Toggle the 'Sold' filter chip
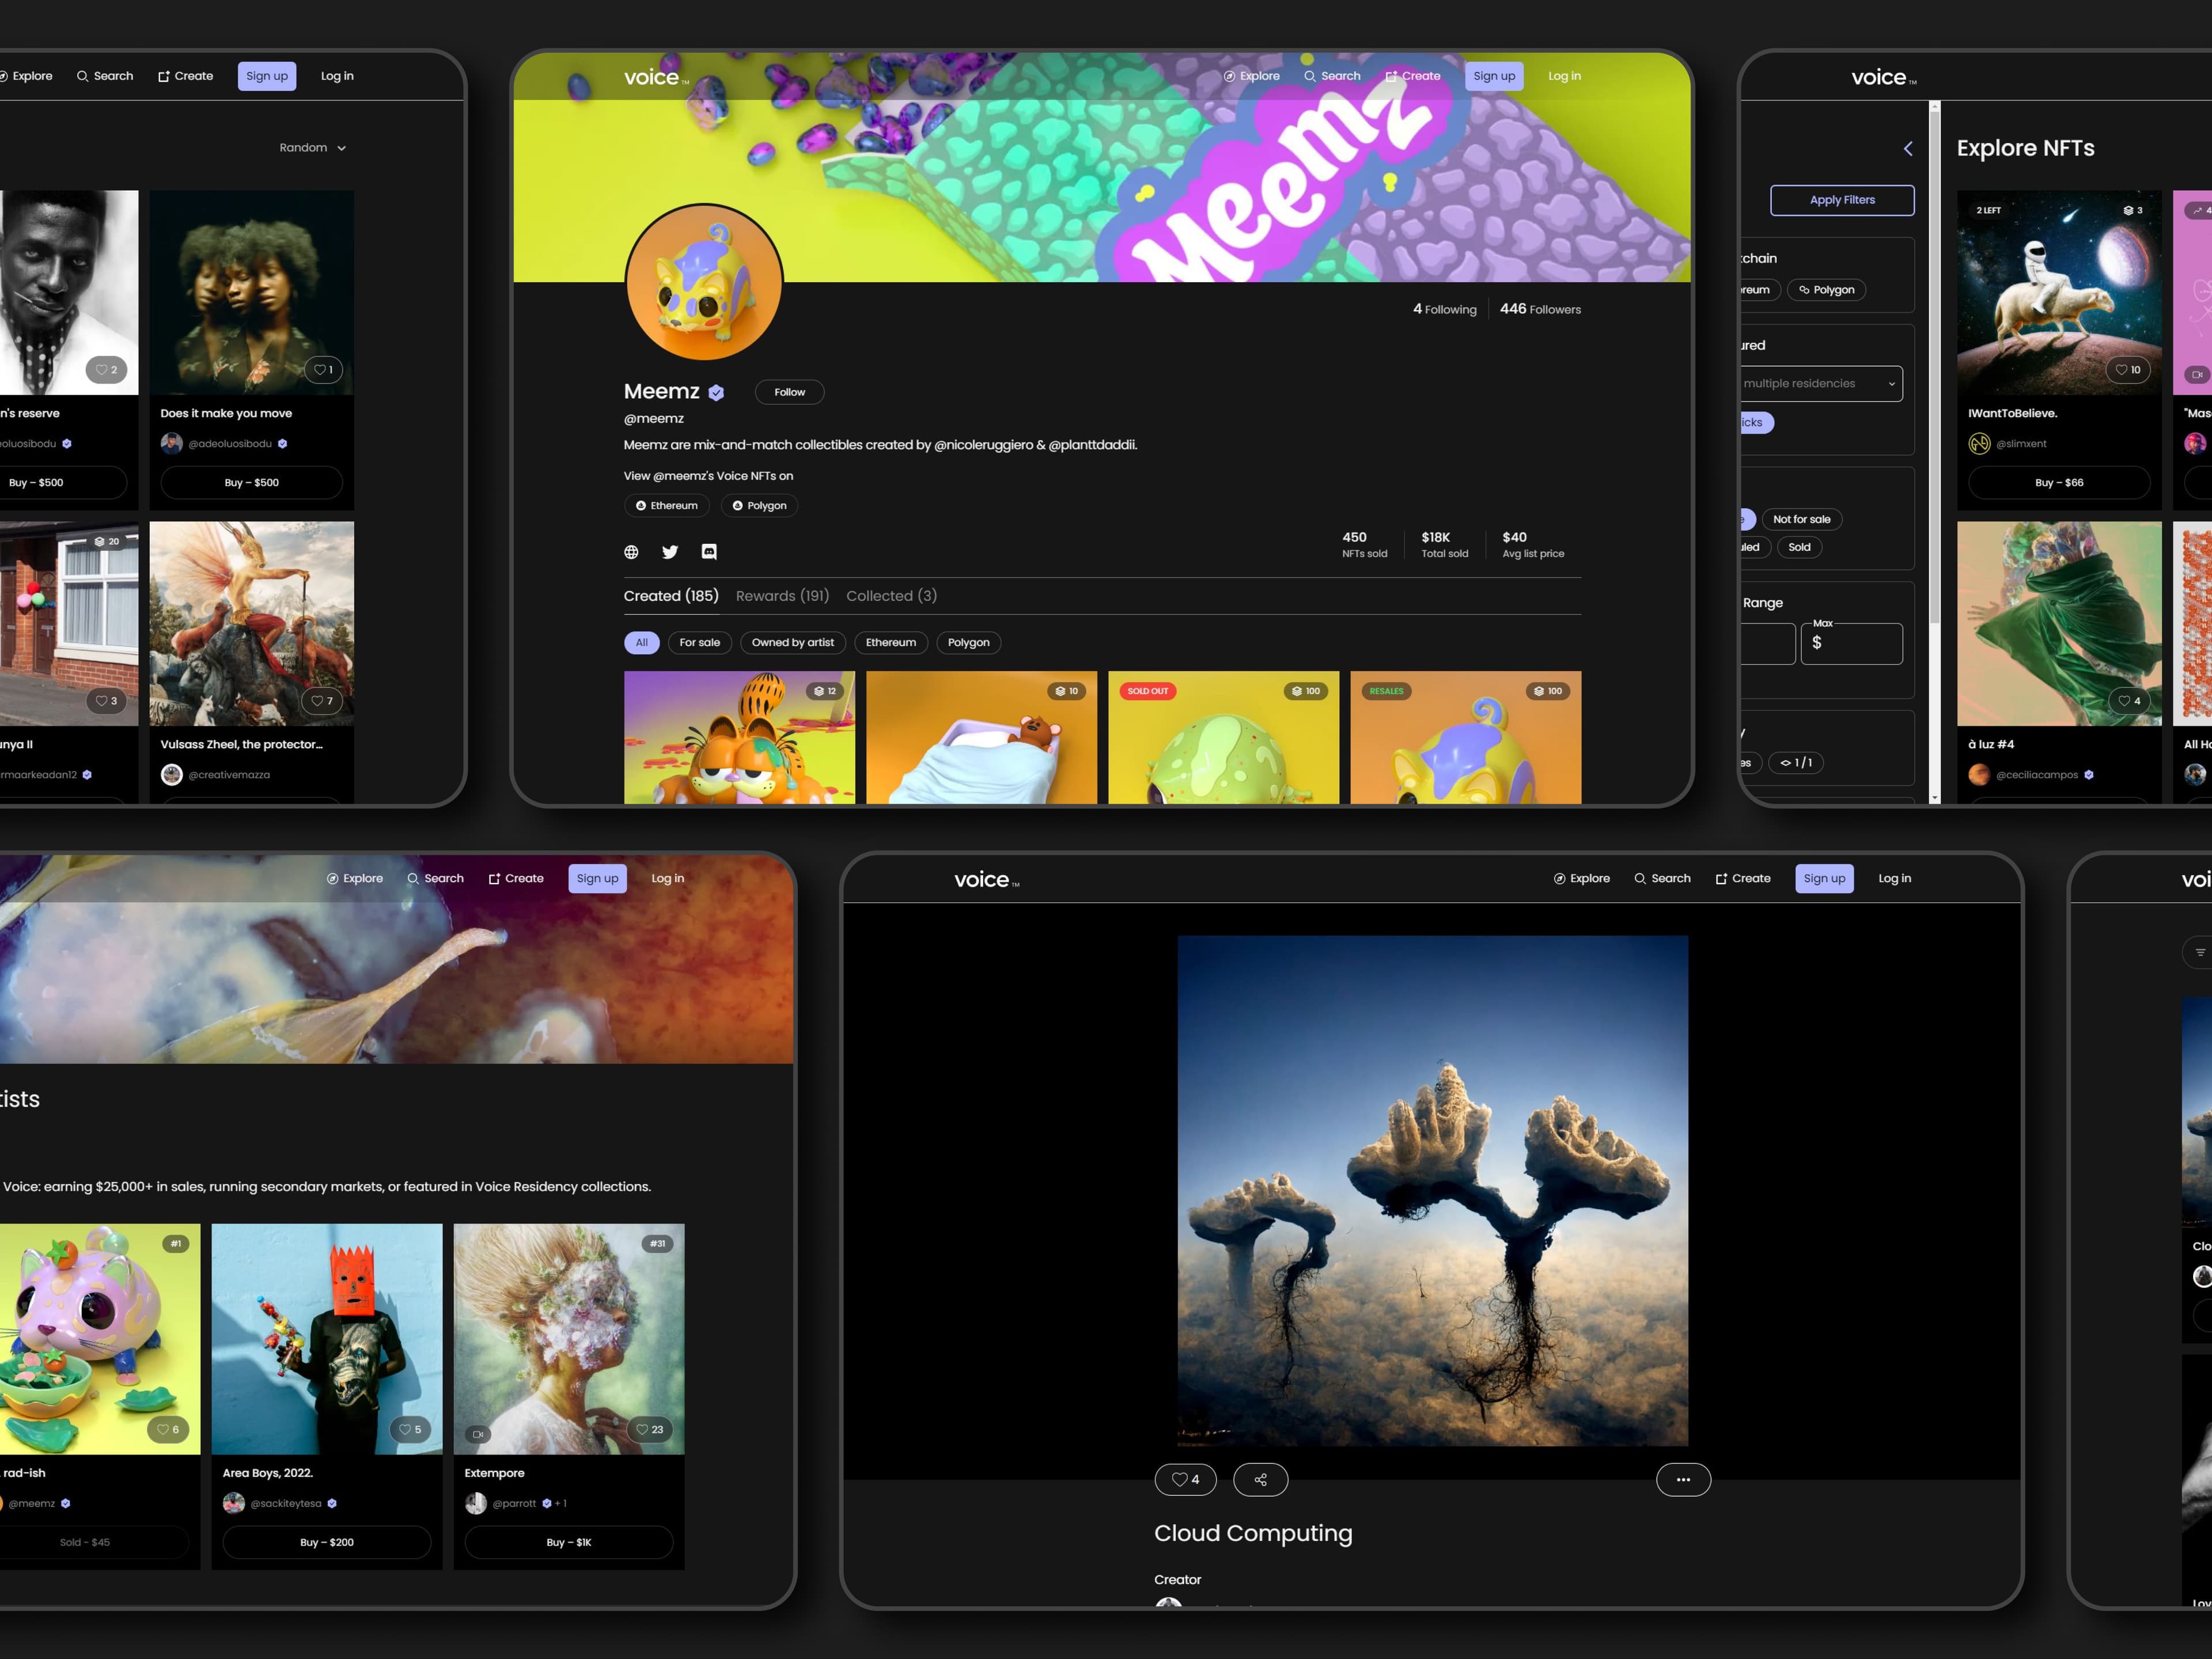This screenshot has height=1659, width=2212. (1799, 547)
